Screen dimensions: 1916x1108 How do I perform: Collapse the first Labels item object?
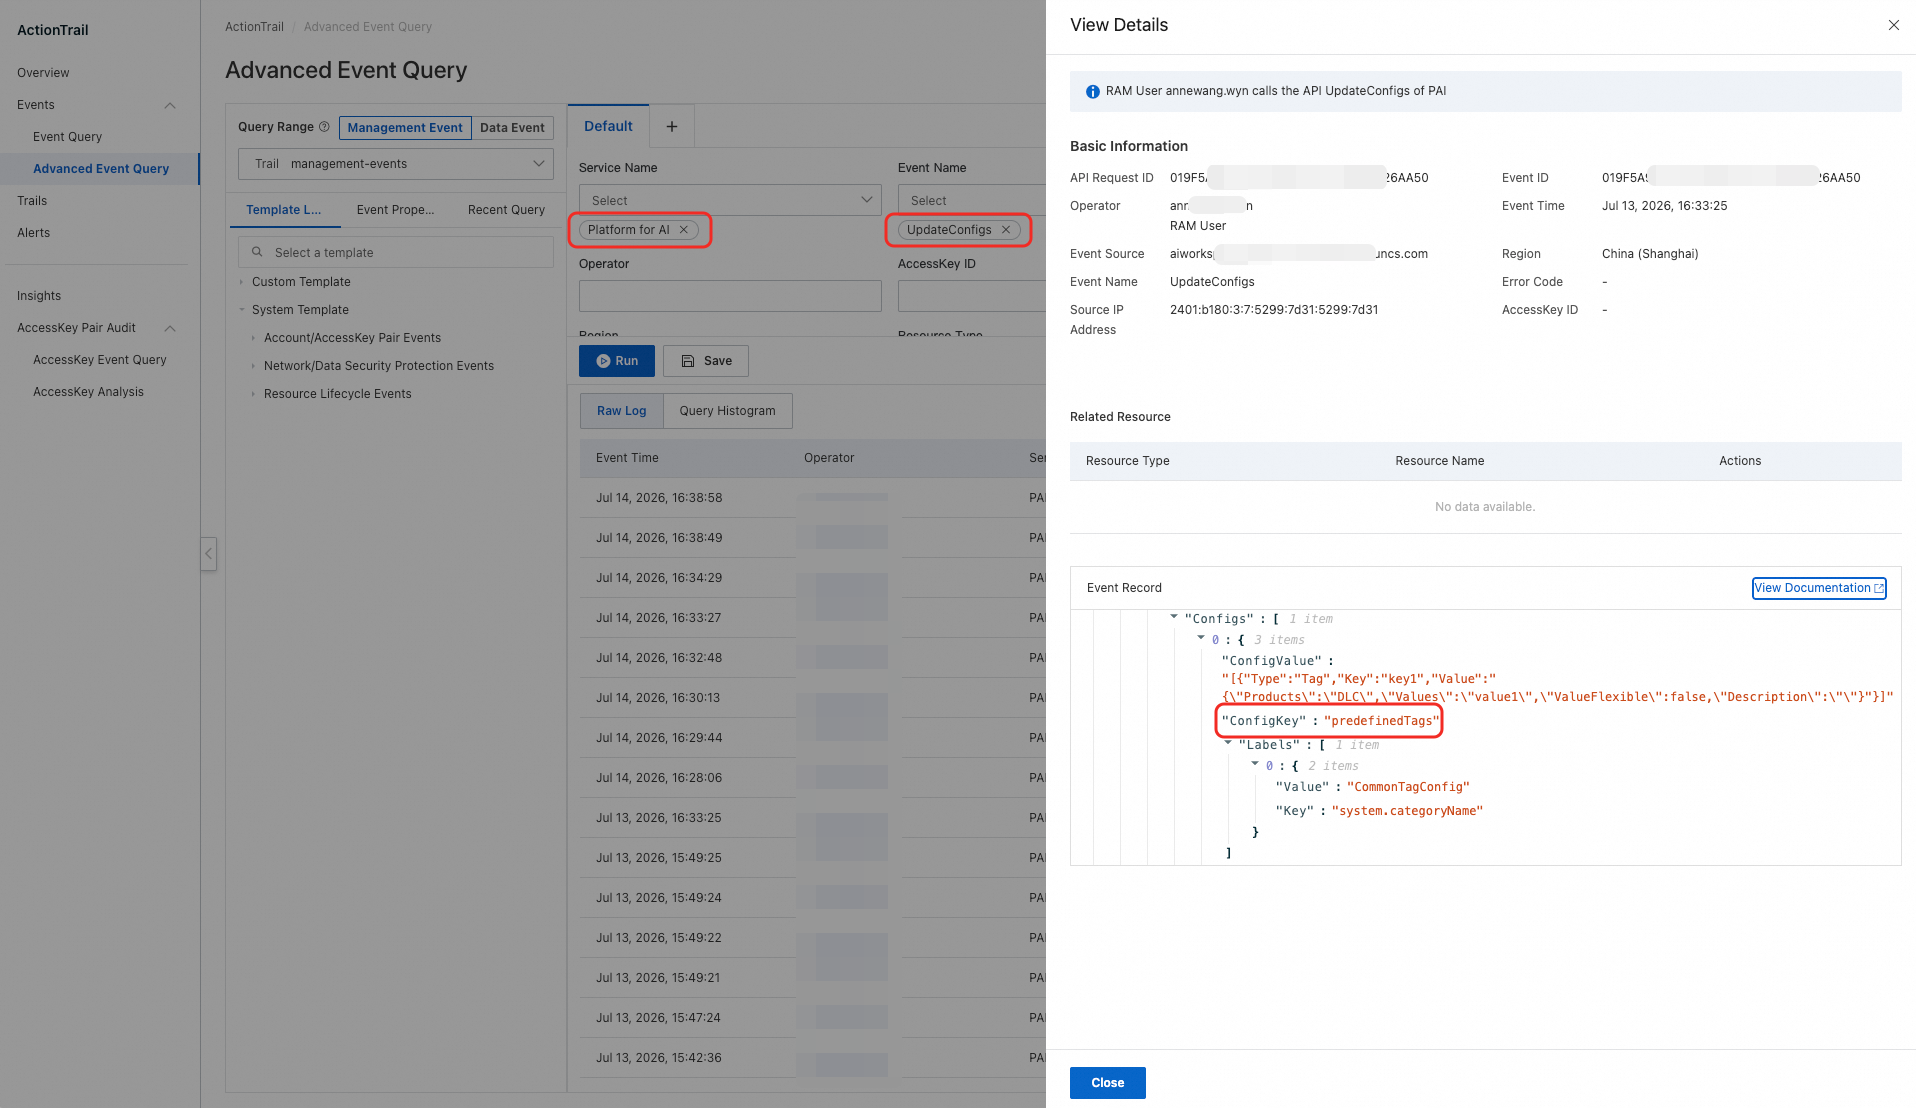click(1255, 764)
